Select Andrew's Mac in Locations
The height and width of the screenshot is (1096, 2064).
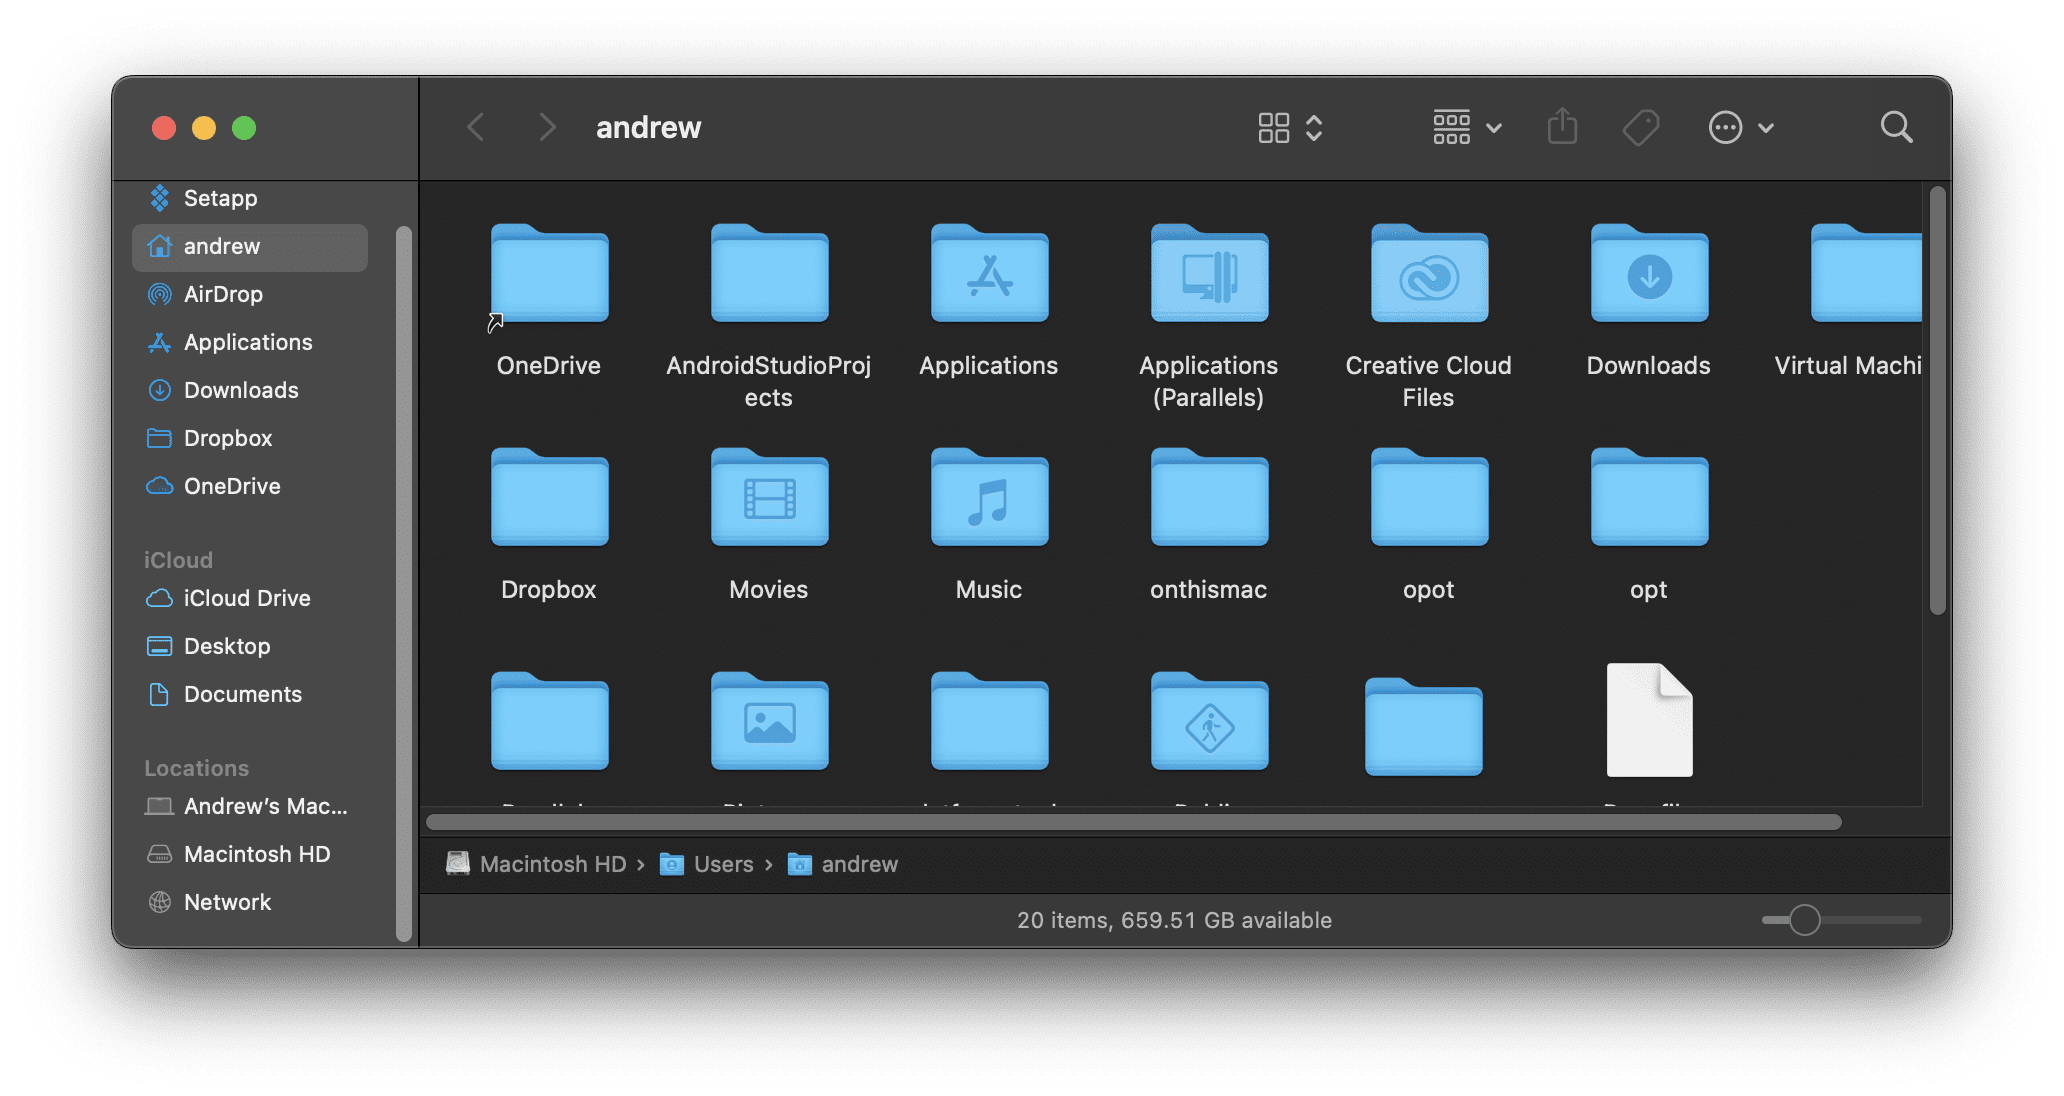[x=250, y=806]
